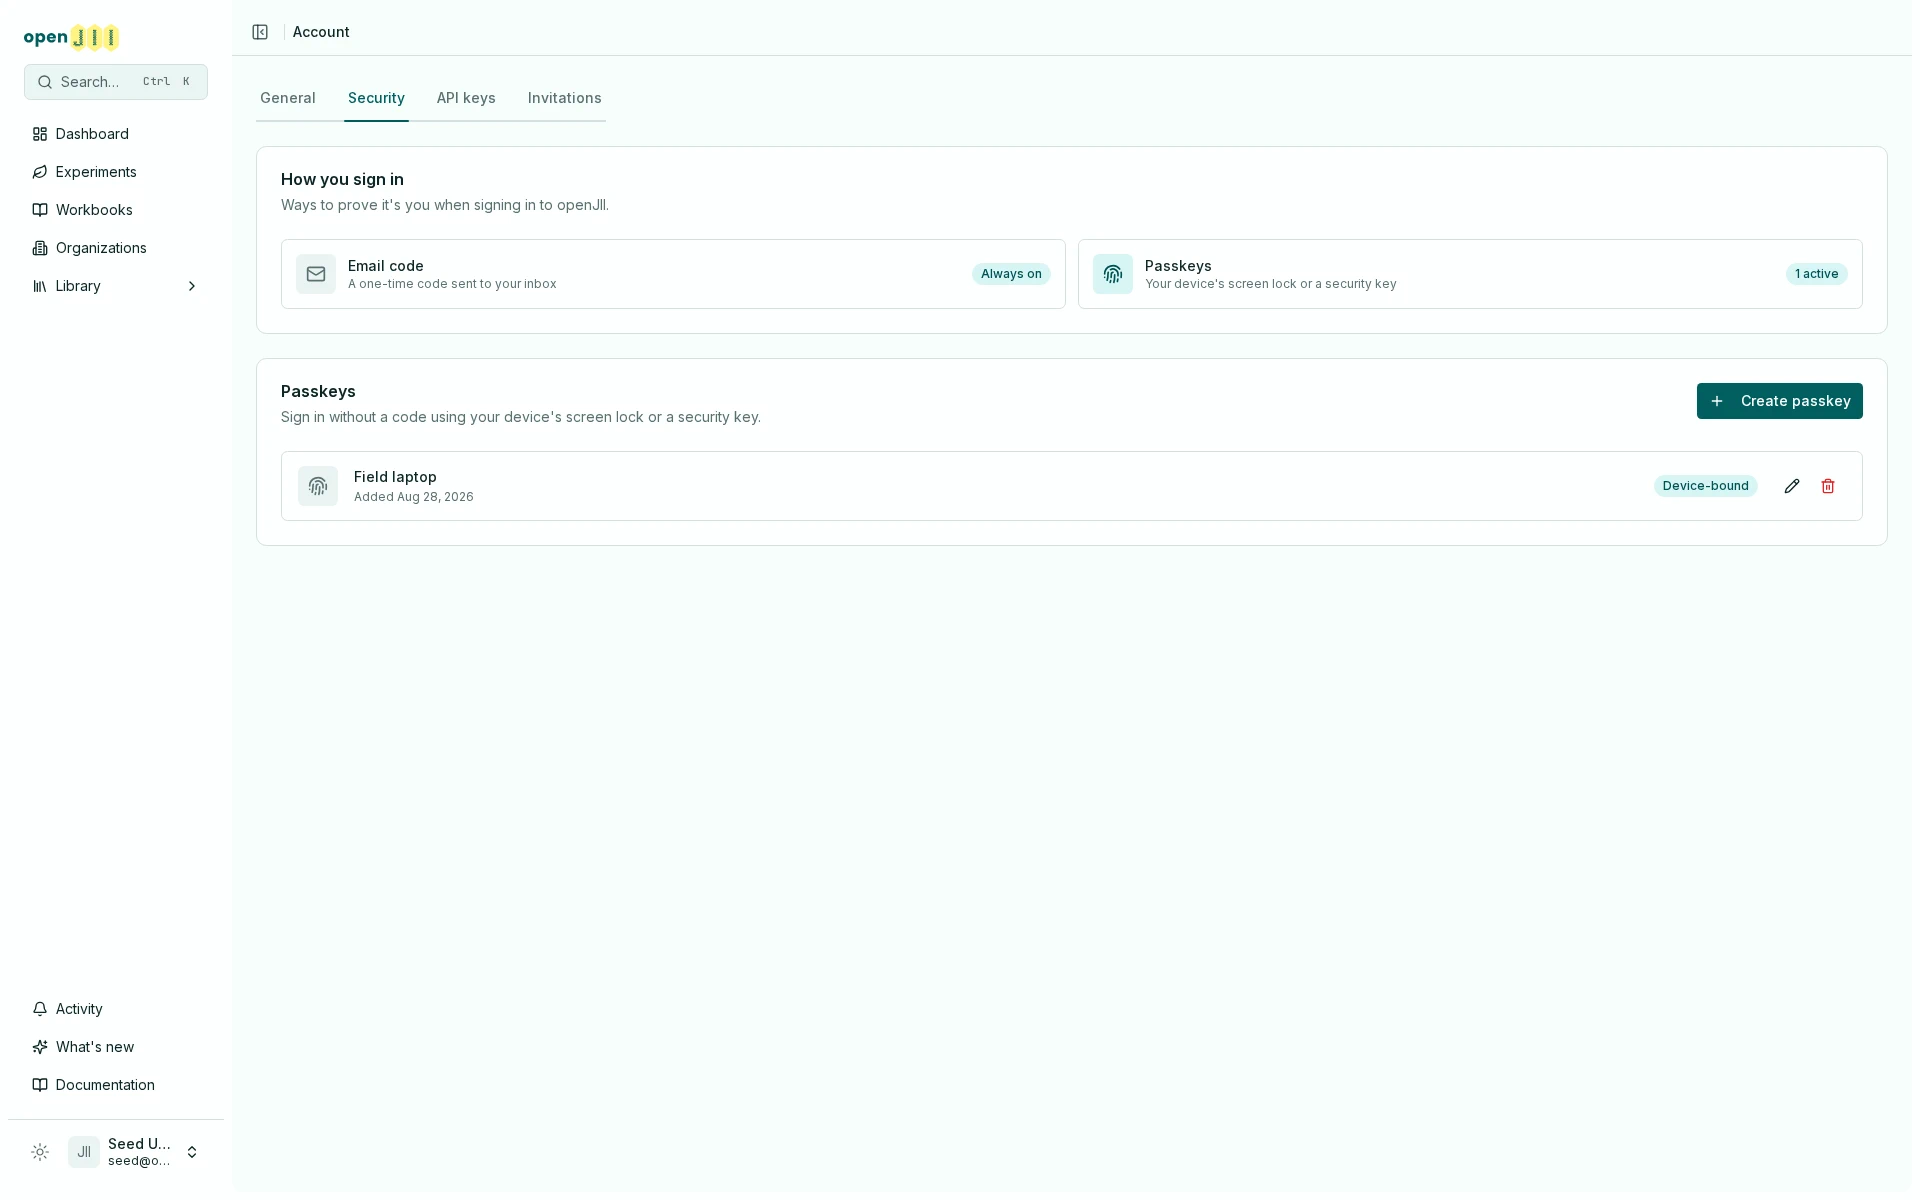Click the Dashboard icon in sidebar
The image size is (1920, 1200).
(40, 134)
